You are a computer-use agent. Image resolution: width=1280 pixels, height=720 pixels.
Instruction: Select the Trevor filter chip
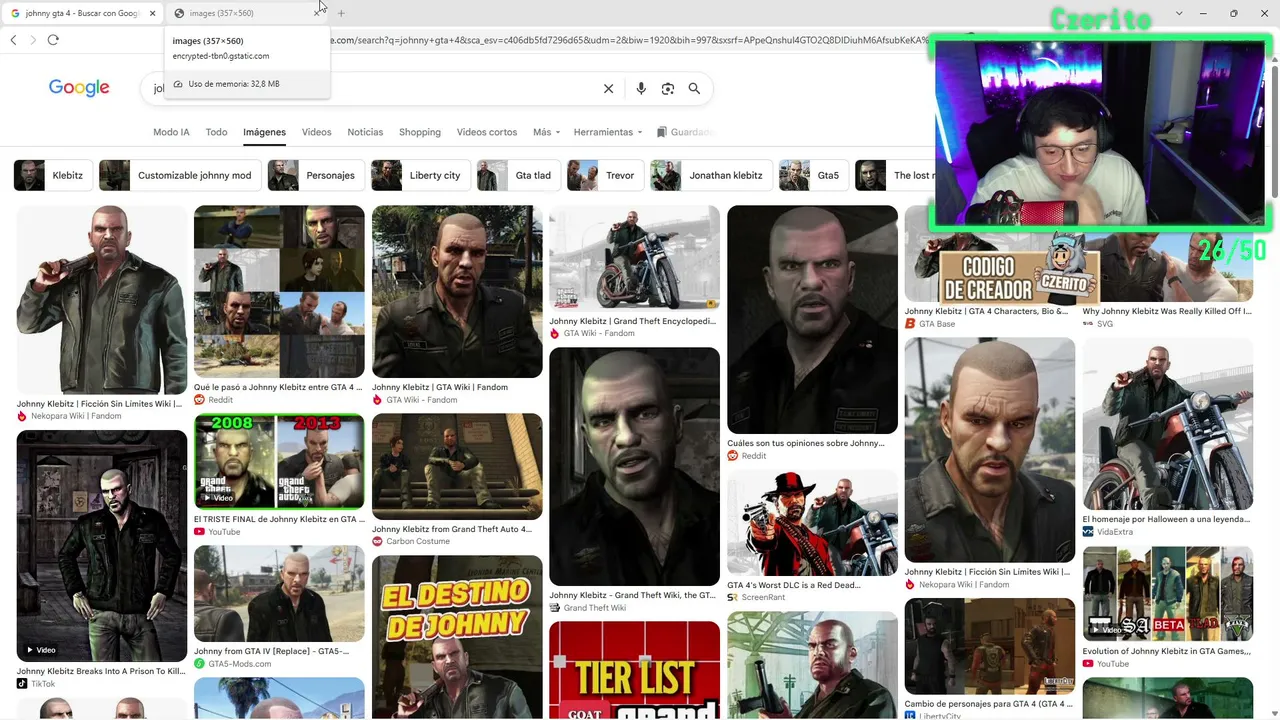(605, 175)
